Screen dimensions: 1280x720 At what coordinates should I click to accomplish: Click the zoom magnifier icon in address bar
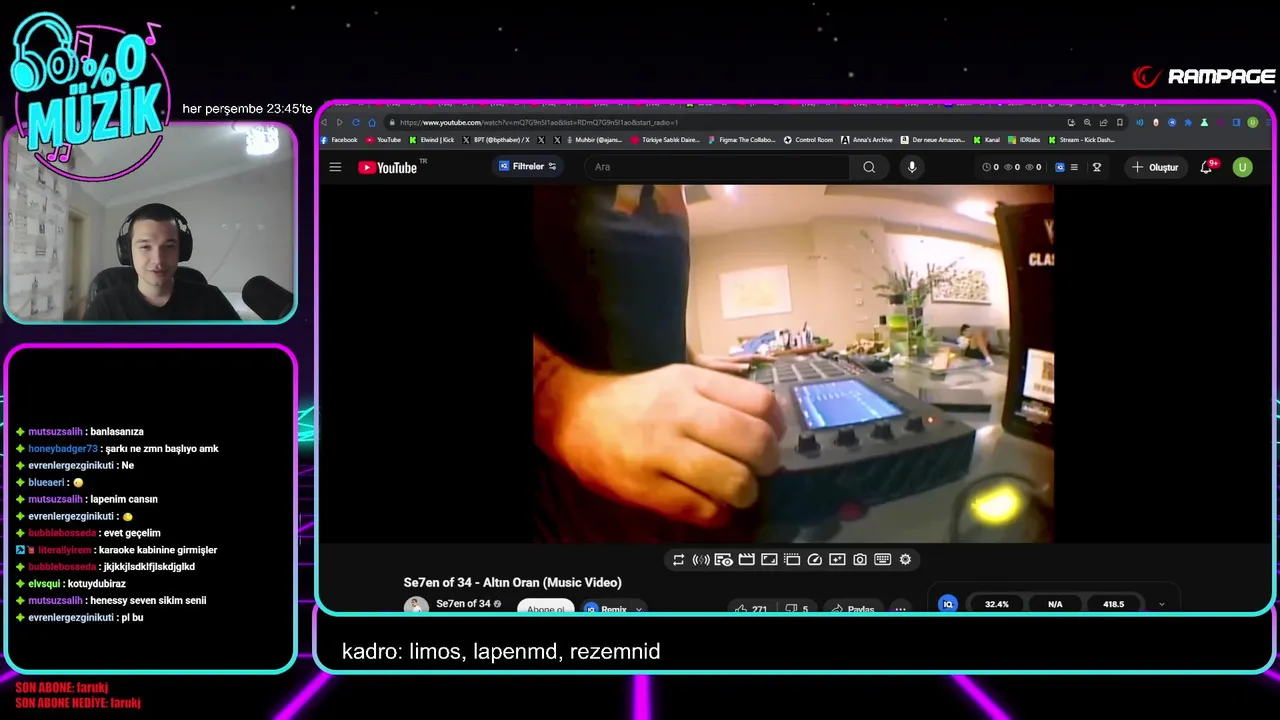(x=1087, y=122)
